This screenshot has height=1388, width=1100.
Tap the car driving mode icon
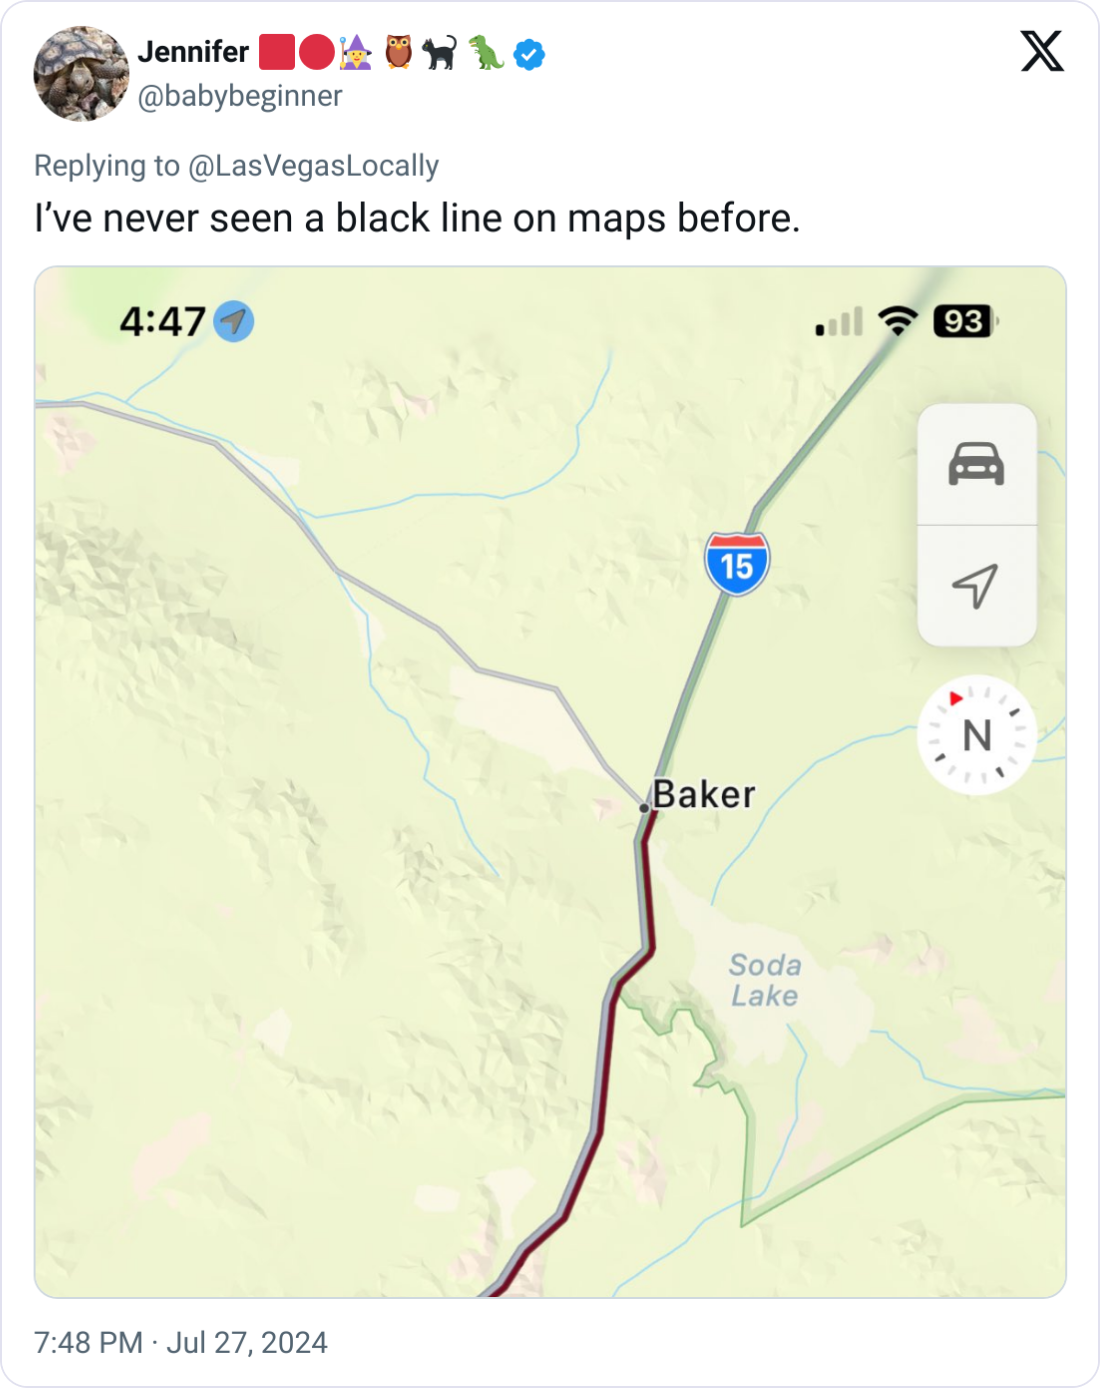[976, 464]
